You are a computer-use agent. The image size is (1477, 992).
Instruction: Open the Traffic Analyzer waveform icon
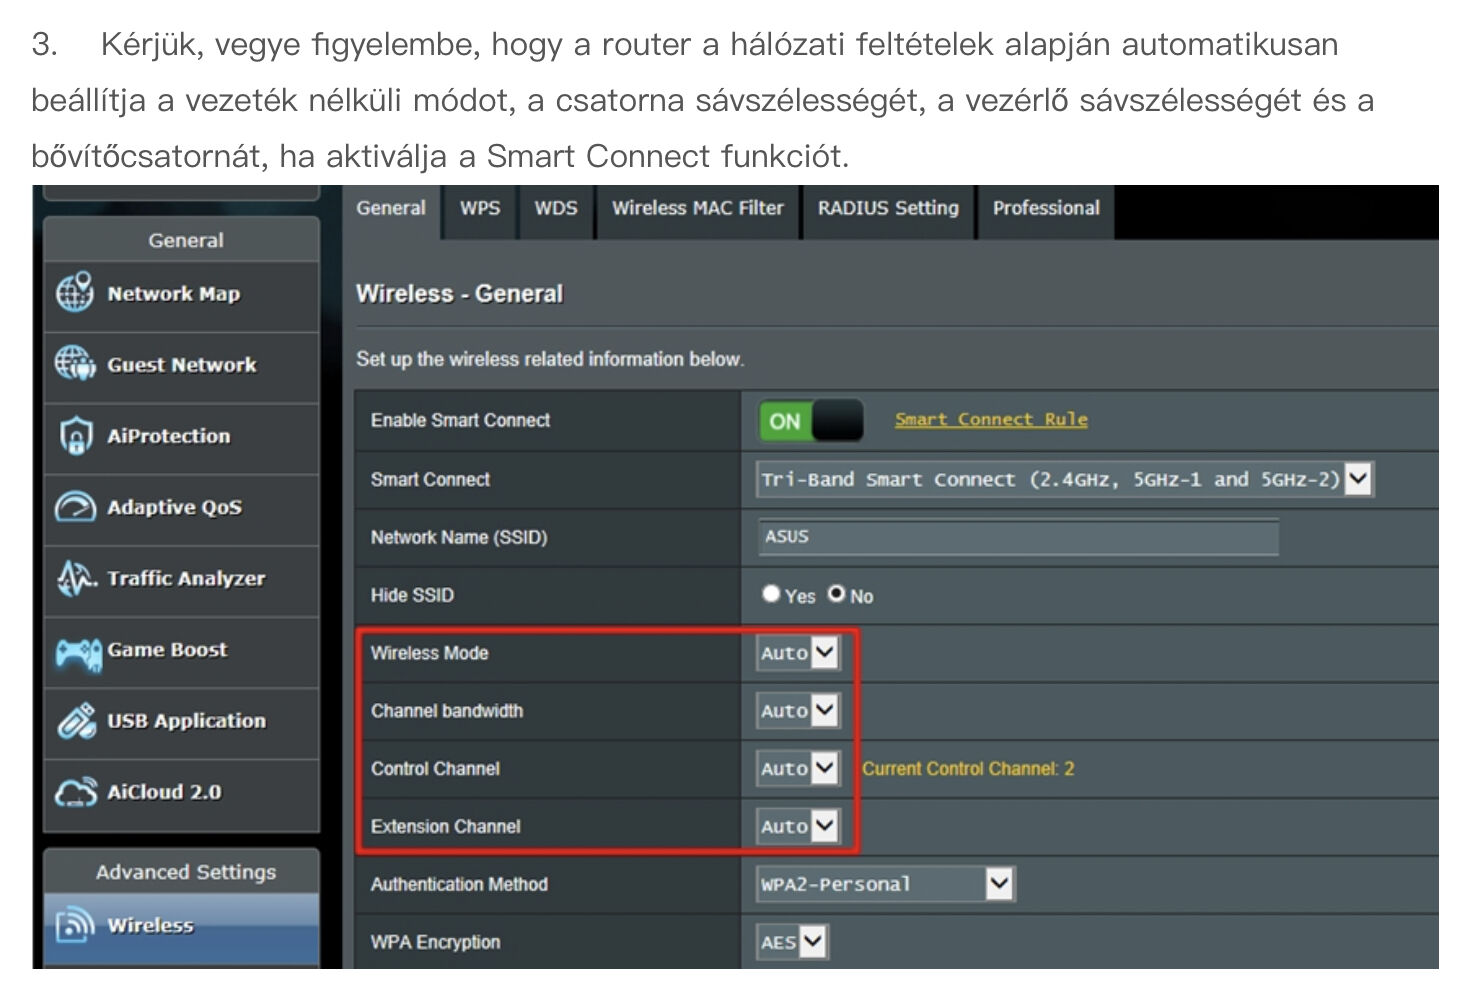[x=75, y=578]
